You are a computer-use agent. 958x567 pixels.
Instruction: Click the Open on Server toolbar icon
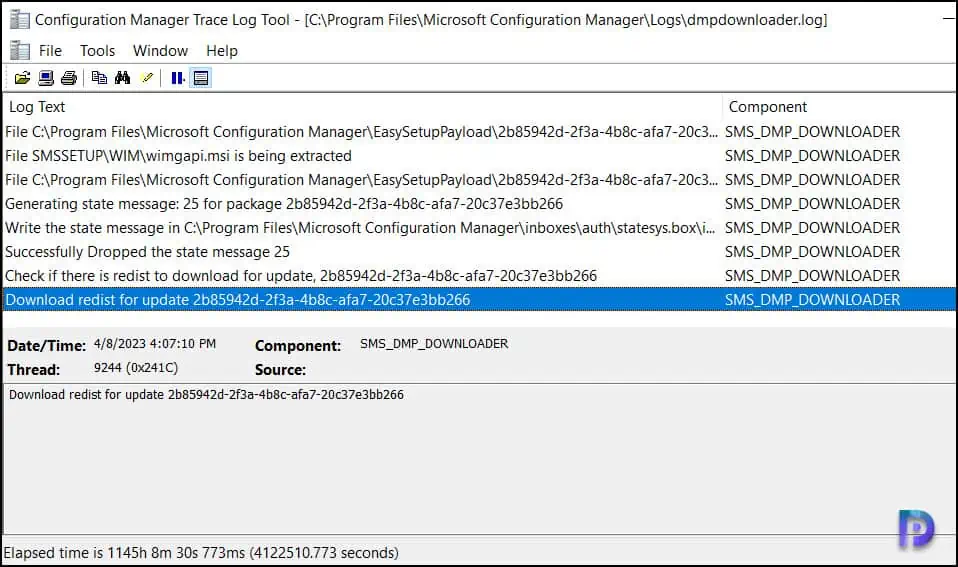pyautogui.click(x=46, y=78)
